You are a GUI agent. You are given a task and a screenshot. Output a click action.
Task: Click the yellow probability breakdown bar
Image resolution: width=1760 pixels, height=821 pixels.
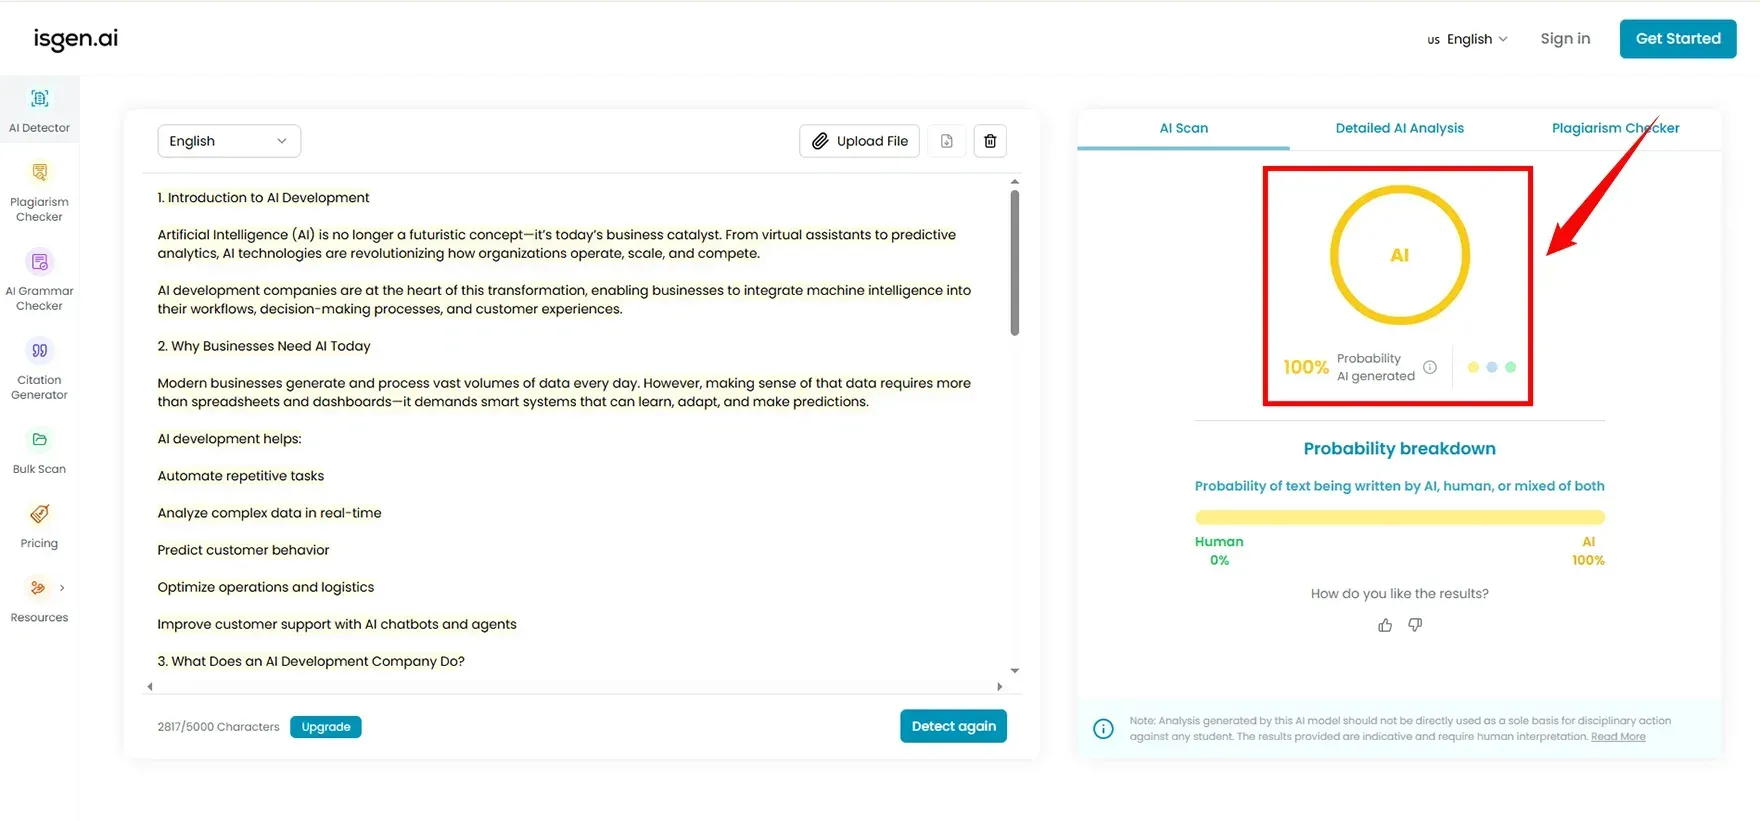pos(1399,517)
